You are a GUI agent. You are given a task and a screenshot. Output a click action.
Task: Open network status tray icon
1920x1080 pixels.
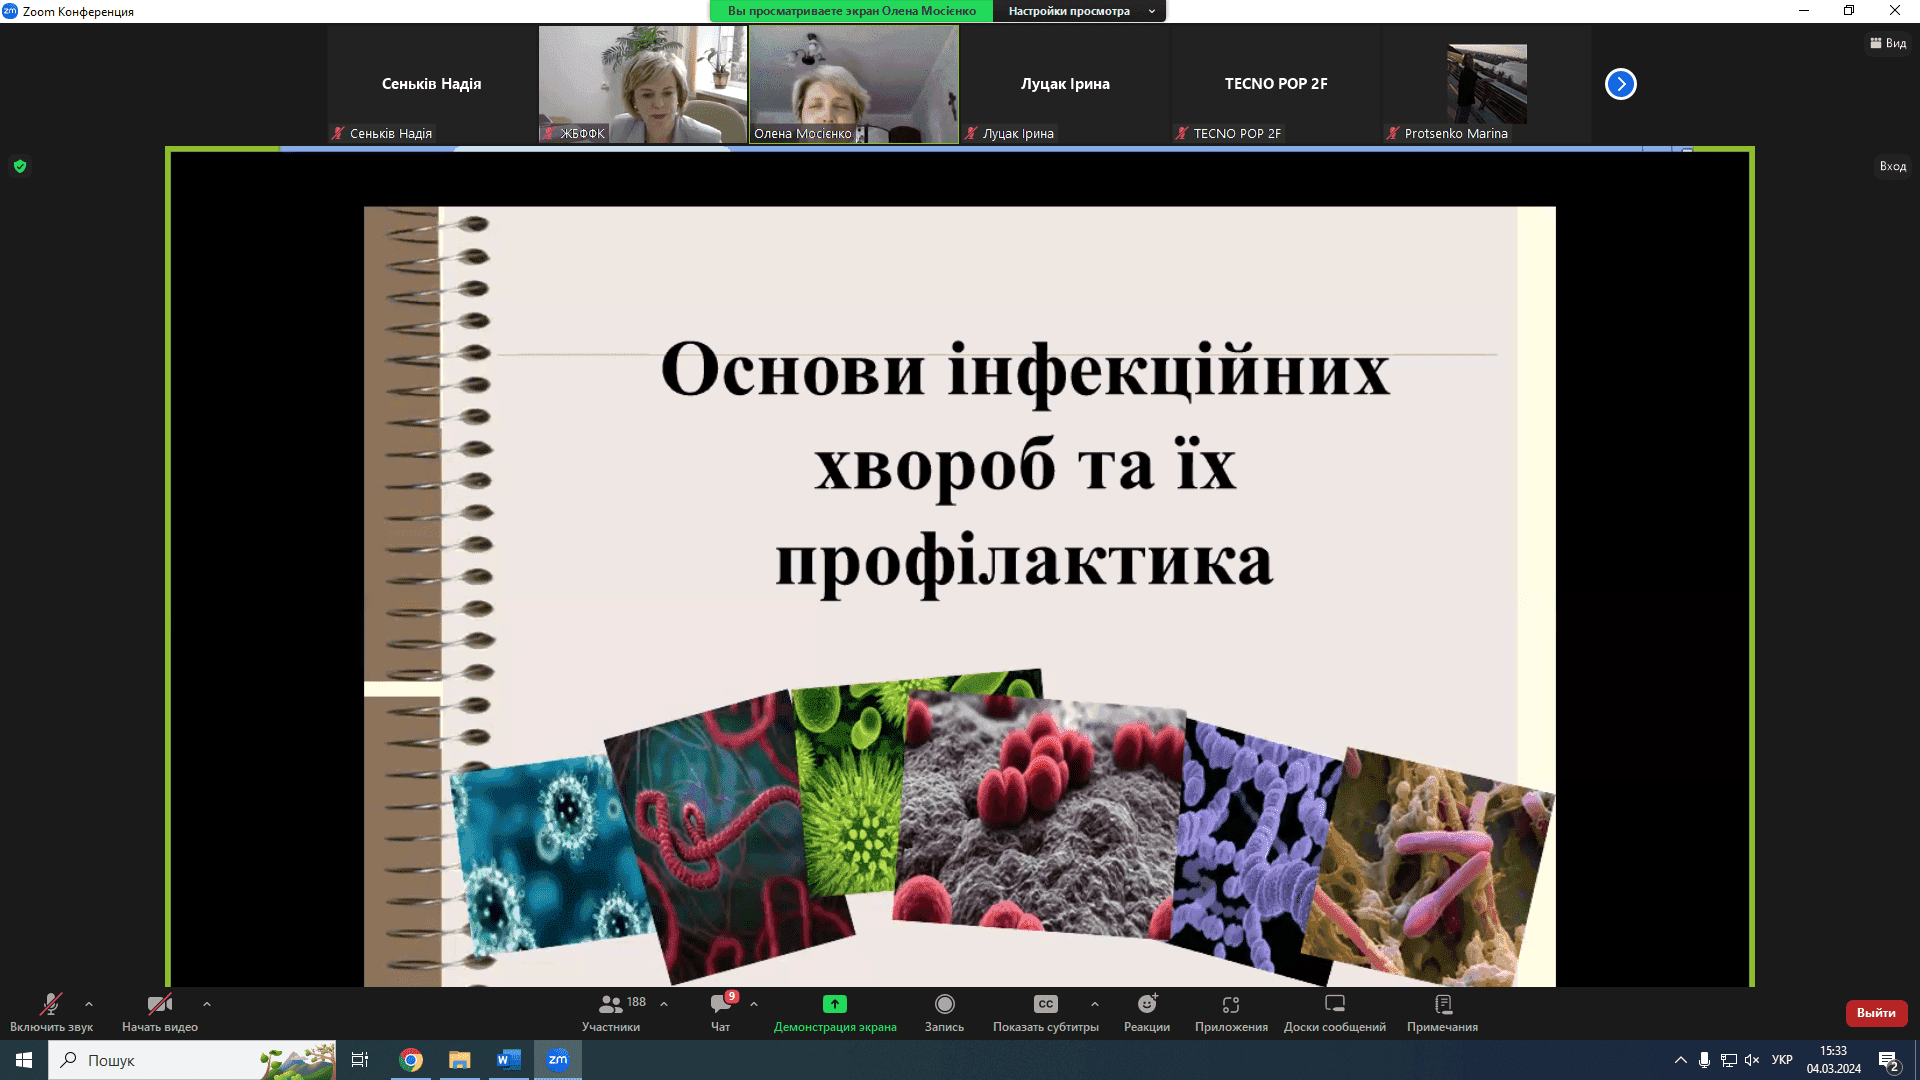tap(1728, 1060)
